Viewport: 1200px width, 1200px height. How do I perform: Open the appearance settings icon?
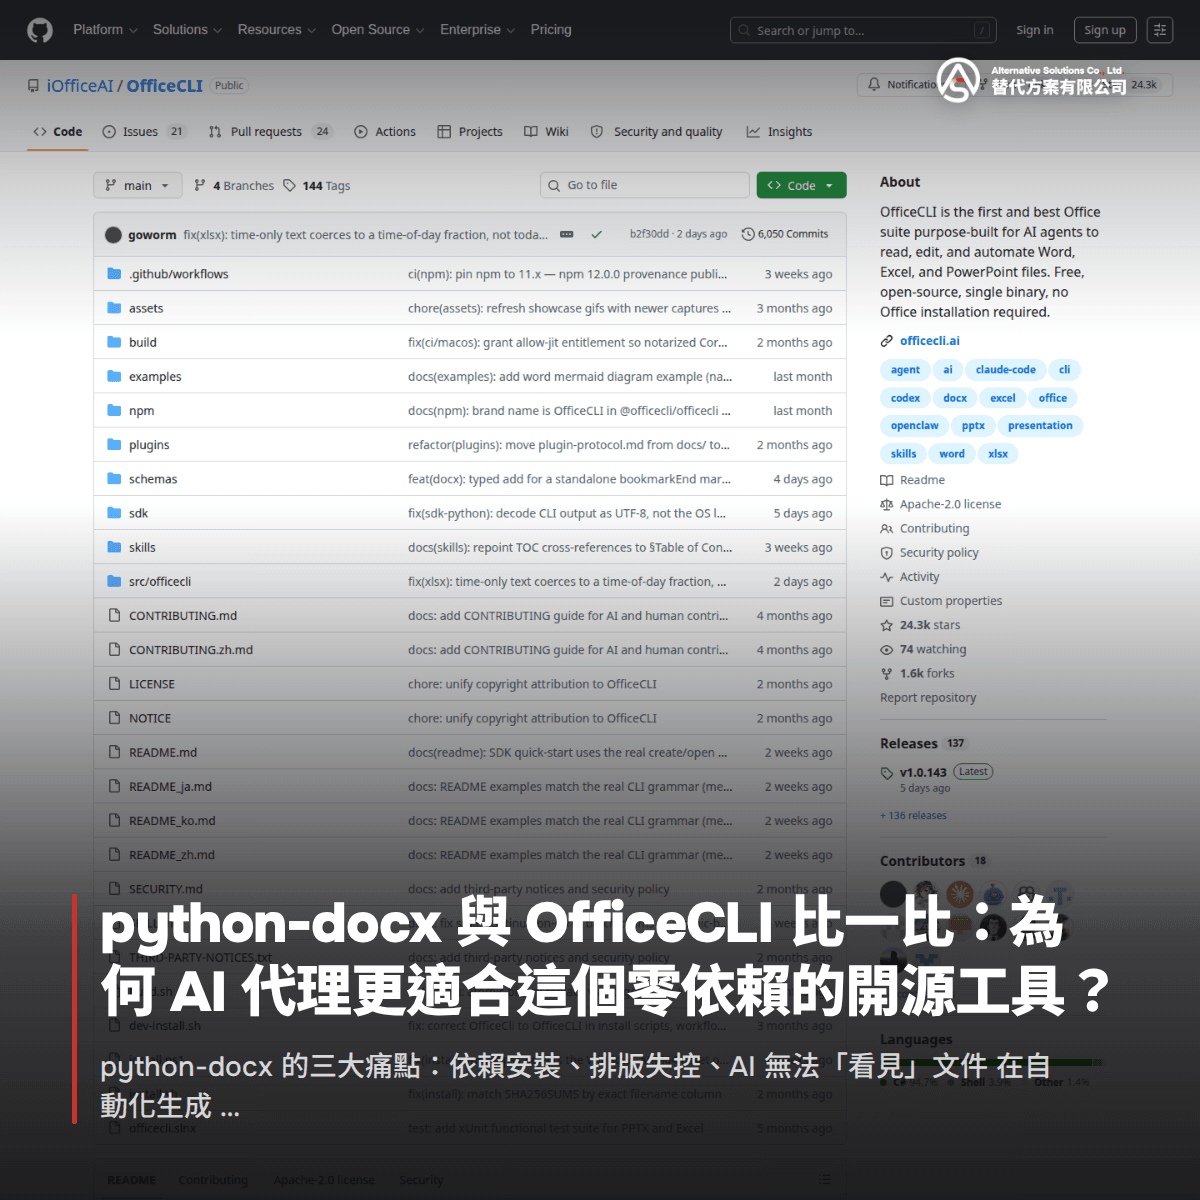(x=1160, y=30)
